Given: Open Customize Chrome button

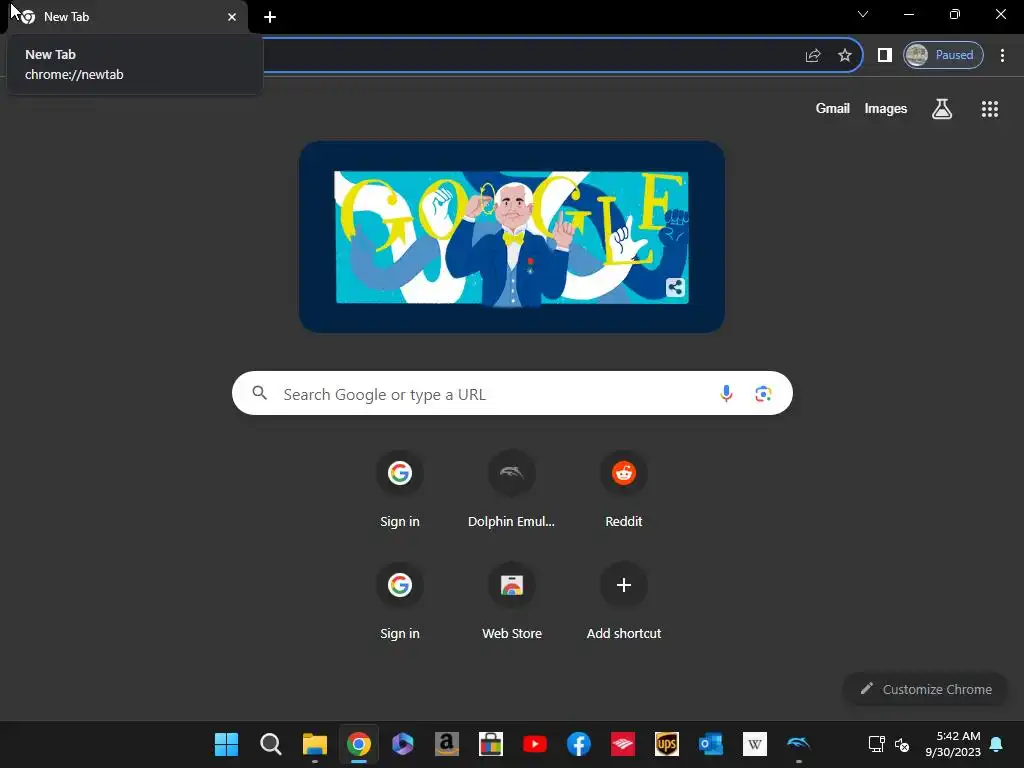Looking at the screenshot, I should tap(925, 689).
